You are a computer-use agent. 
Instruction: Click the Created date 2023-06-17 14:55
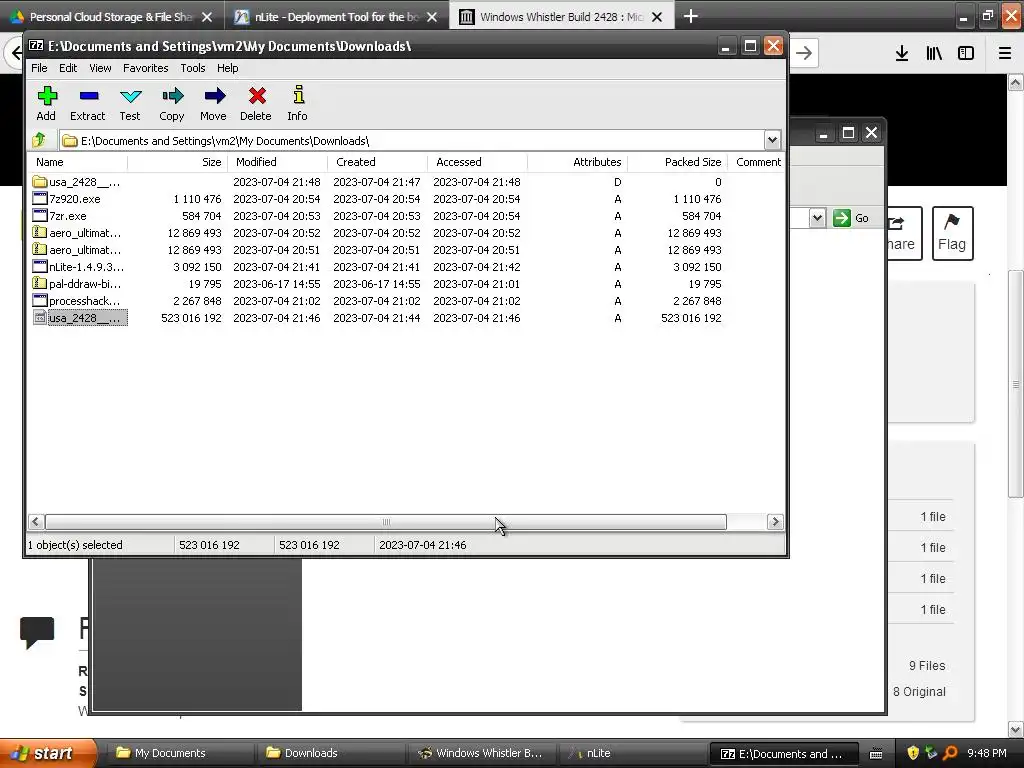tap(377, 284)
